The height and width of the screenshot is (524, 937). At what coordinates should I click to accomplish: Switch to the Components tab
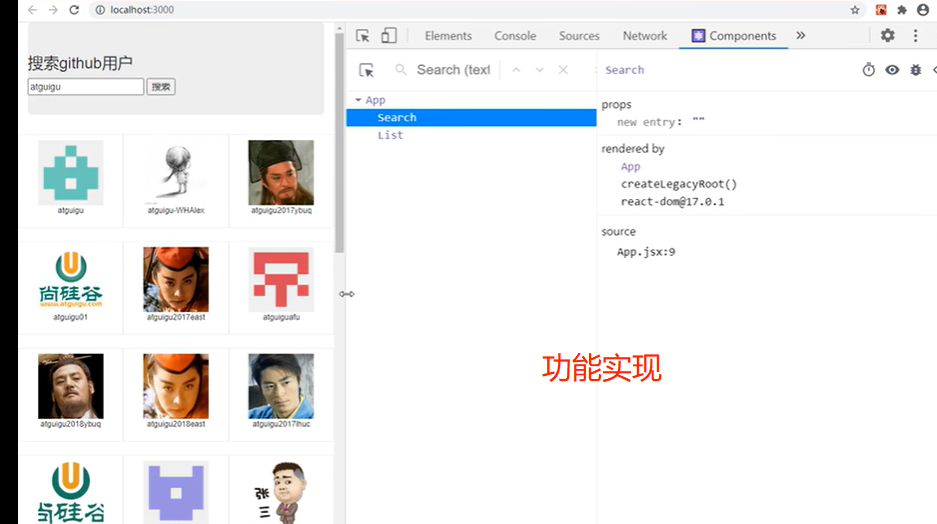click(x=734, y=36)
